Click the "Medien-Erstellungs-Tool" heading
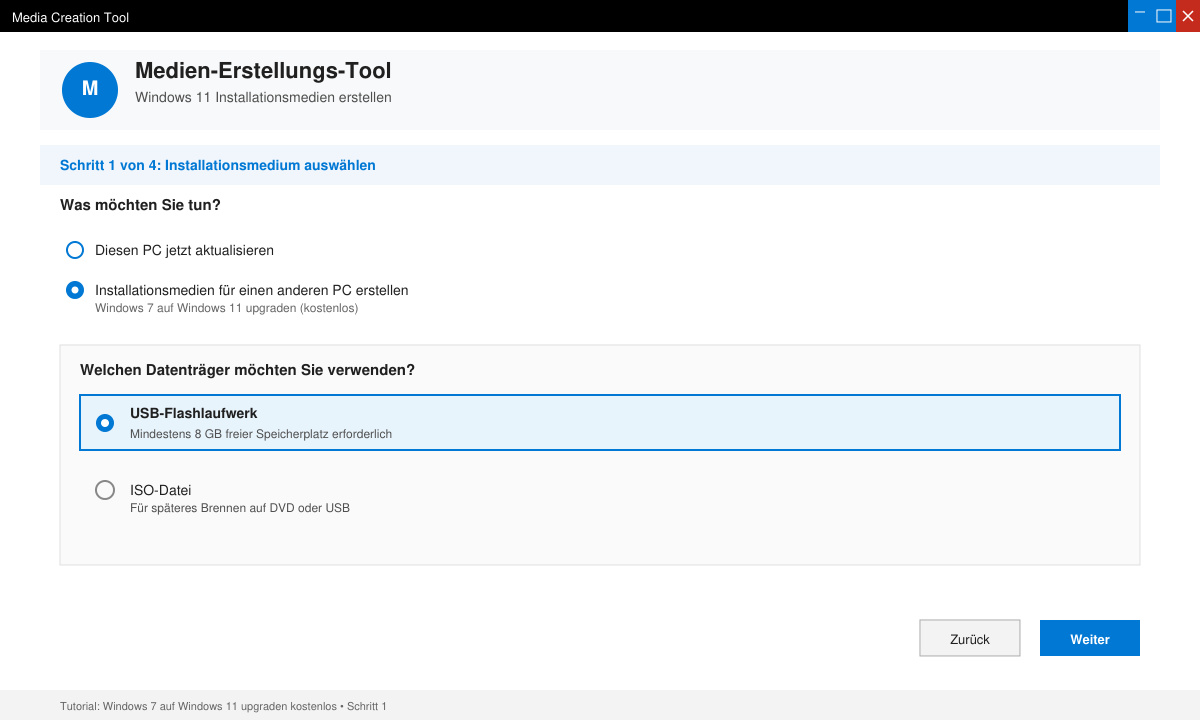 (263, 71)
